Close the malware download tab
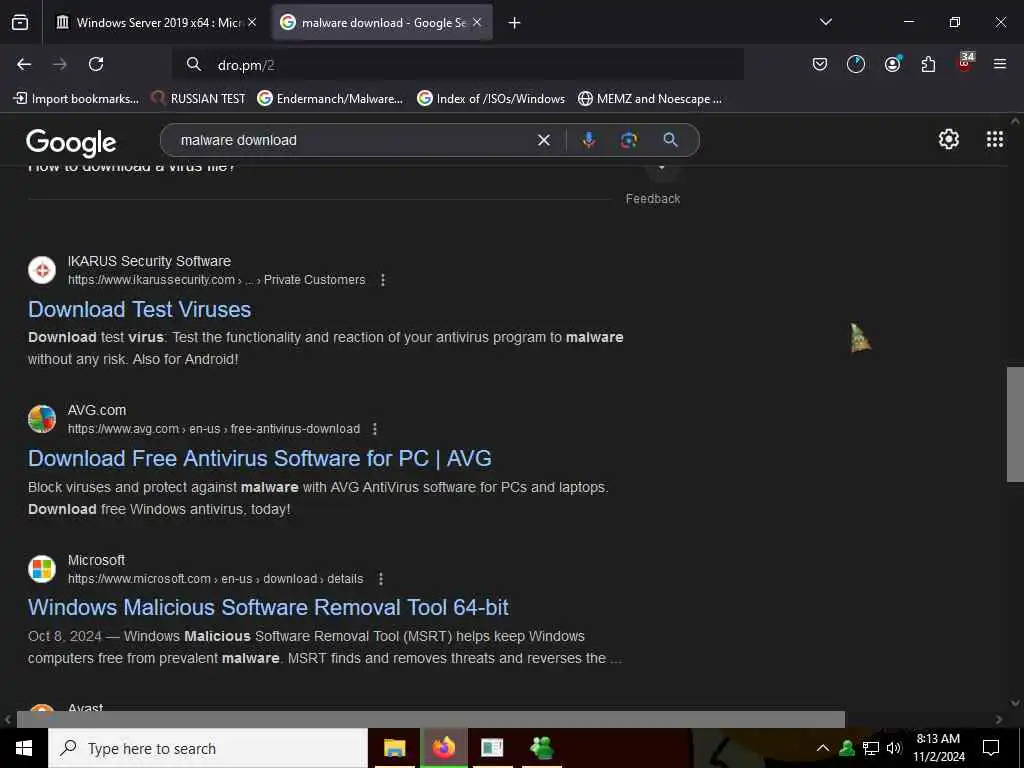The image size is (1024, 768). (477, 22)
